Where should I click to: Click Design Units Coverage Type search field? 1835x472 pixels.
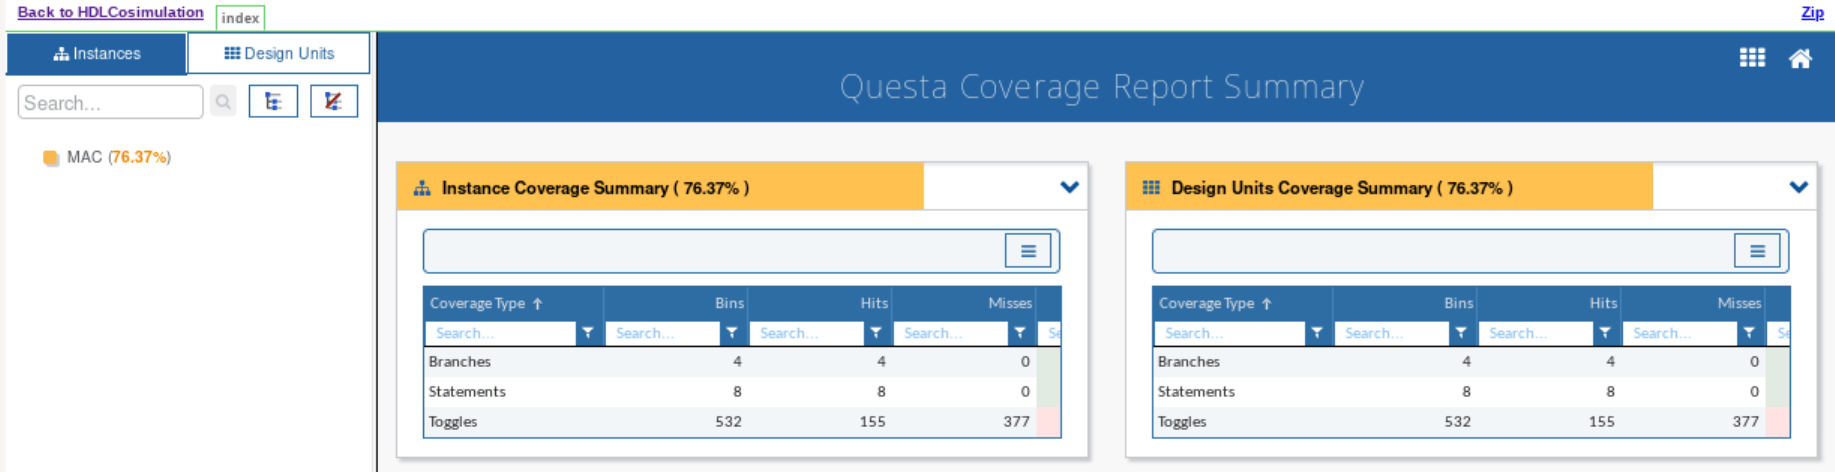point(1230,333)
